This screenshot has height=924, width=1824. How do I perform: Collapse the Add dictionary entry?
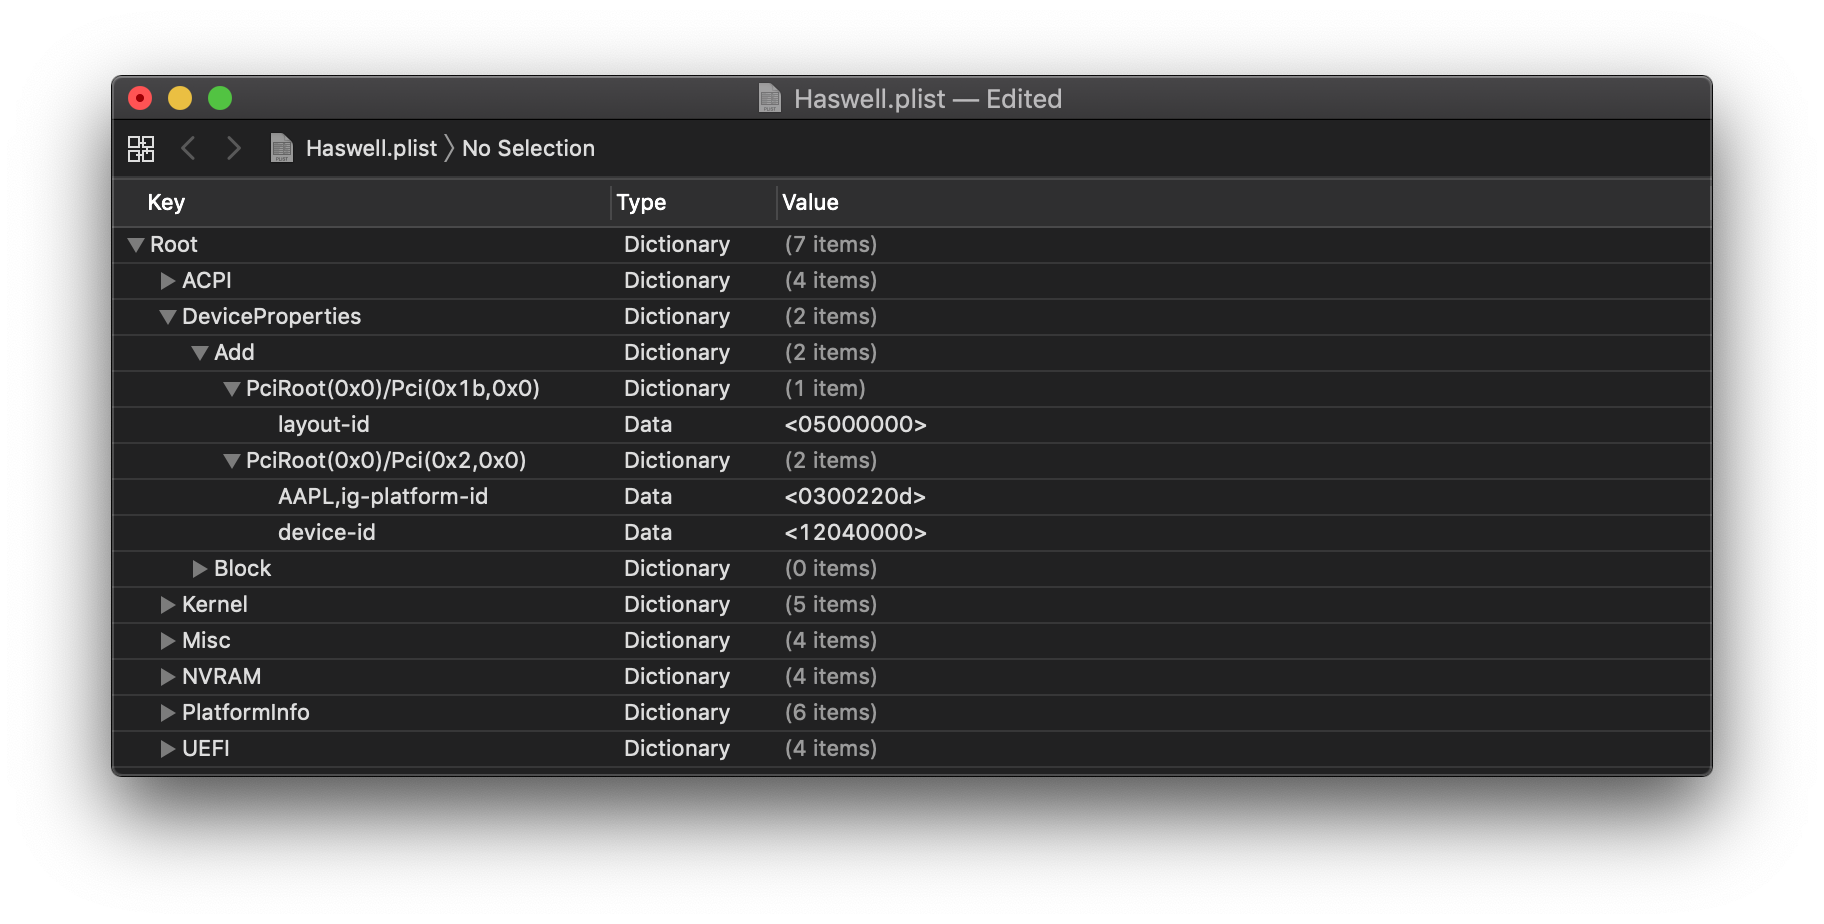click(x=199, y=352)
